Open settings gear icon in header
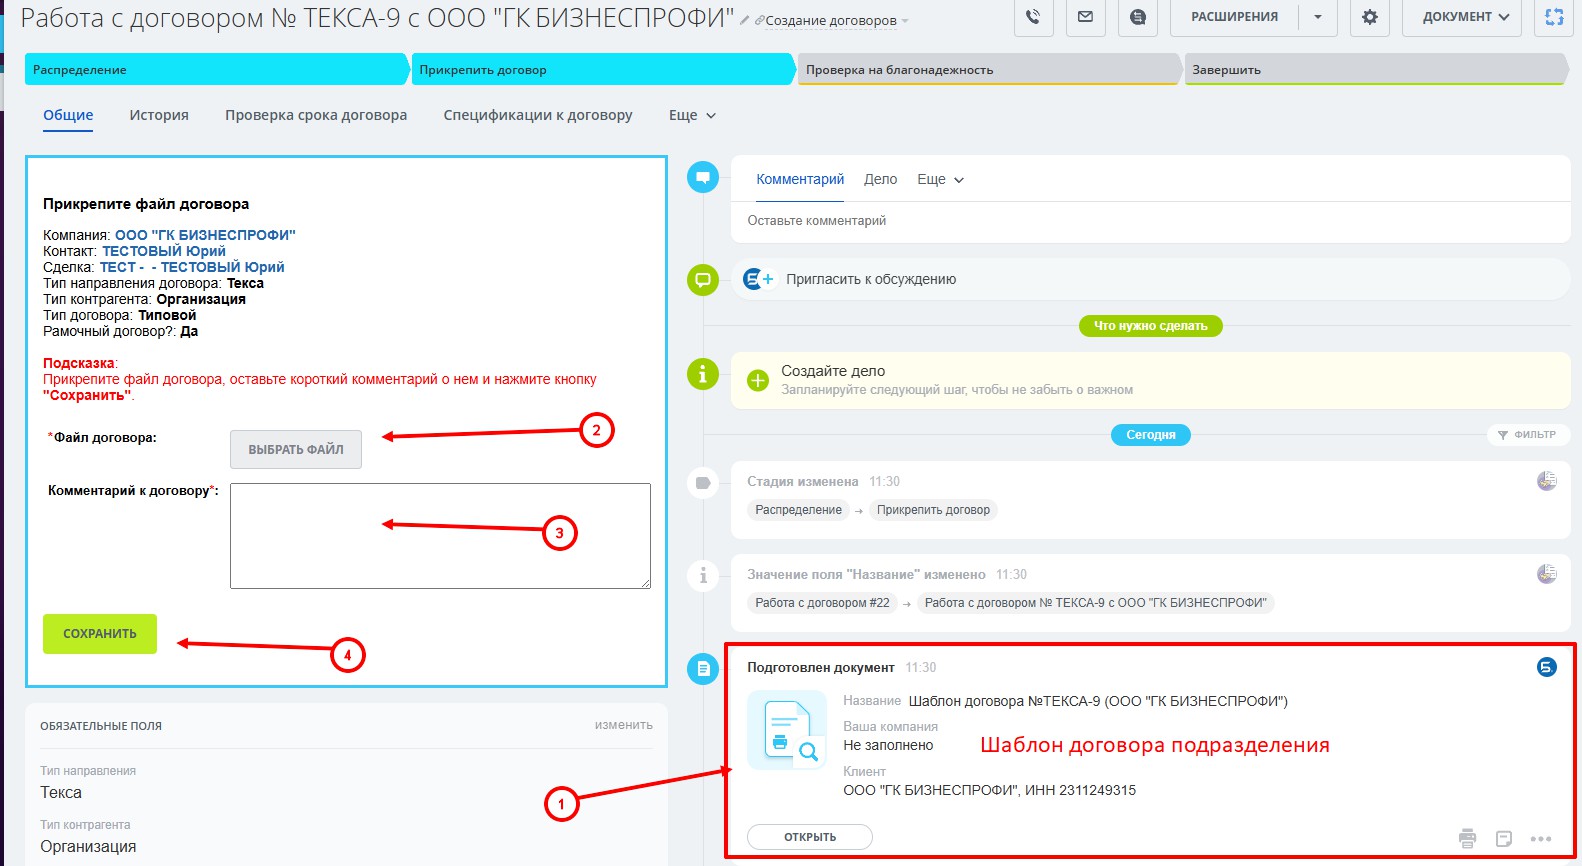The width and height of the screenshot is (1582, 866). (1370, 17)
